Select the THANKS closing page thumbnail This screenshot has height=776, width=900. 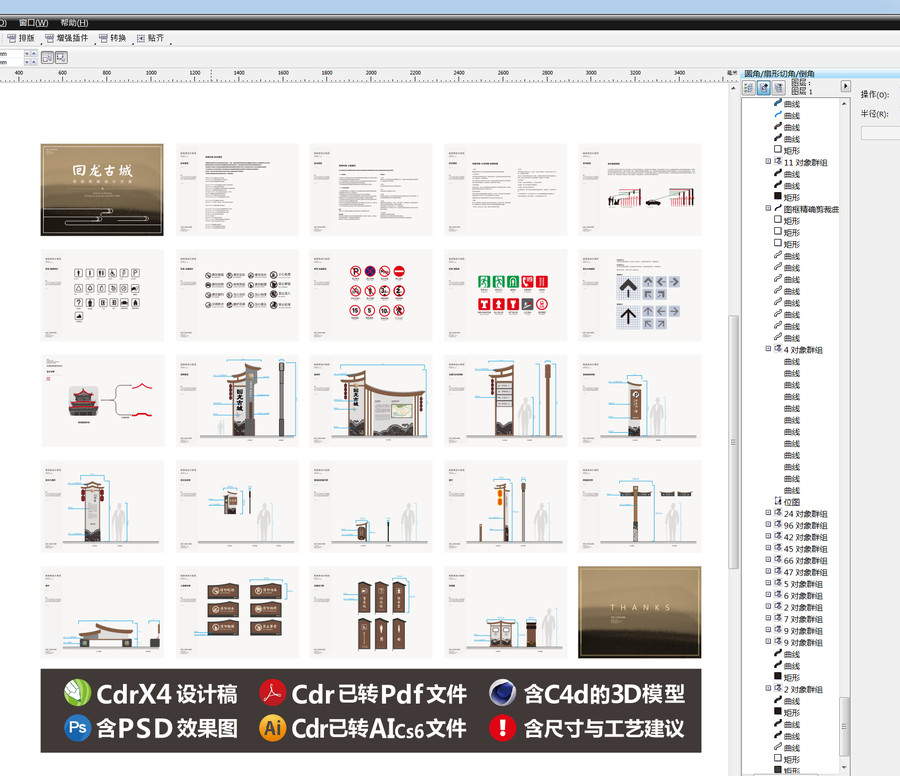pos(639,612)
